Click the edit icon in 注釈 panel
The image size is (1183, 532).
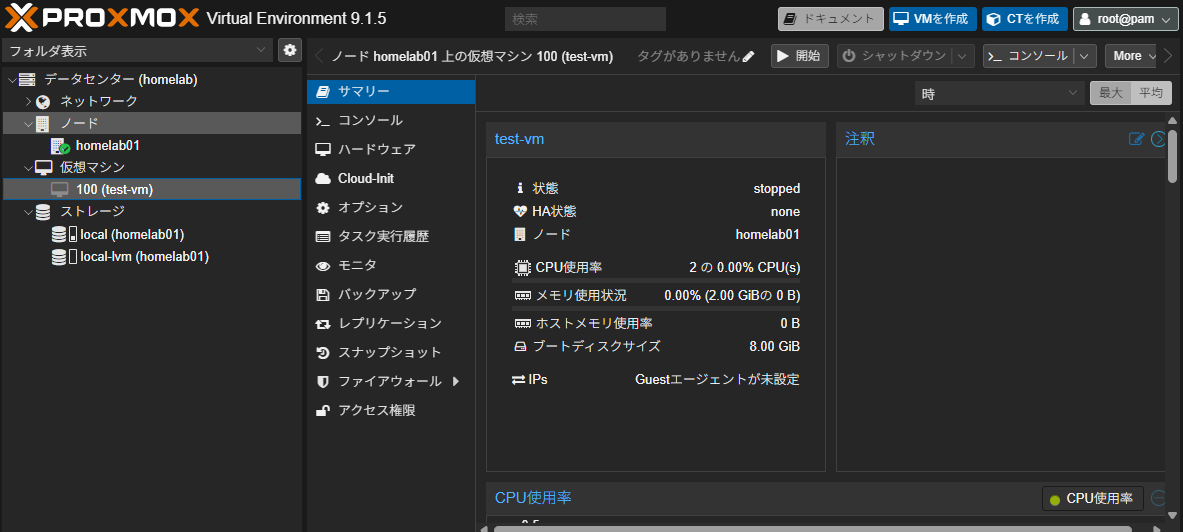coord(1136,139)
